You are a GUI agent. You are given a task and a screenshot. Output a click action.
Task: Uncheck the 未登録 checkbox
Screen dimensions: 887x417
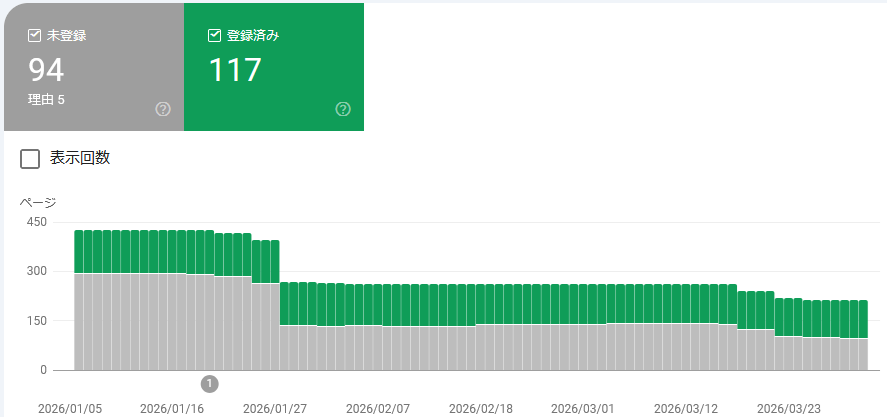click(x=35, y=36)
